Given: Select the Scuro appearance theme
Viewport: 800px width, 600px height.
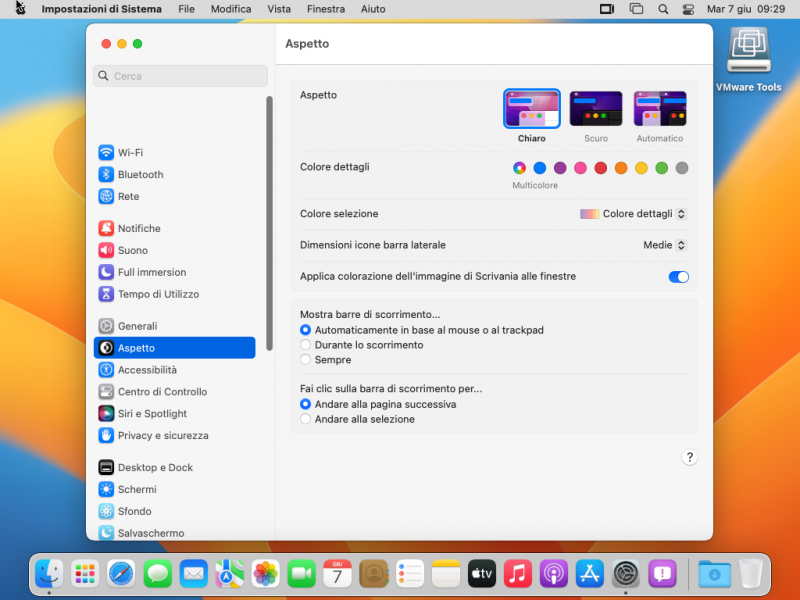Looking at the screenshot, I should pyautogui.click(x=595, y=107).
